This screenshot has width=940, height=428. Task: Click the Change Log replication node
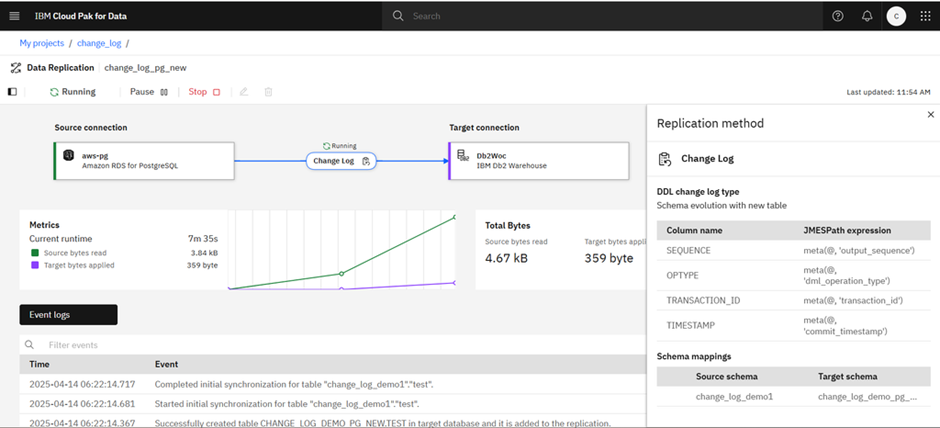click(x=341, y=161)
